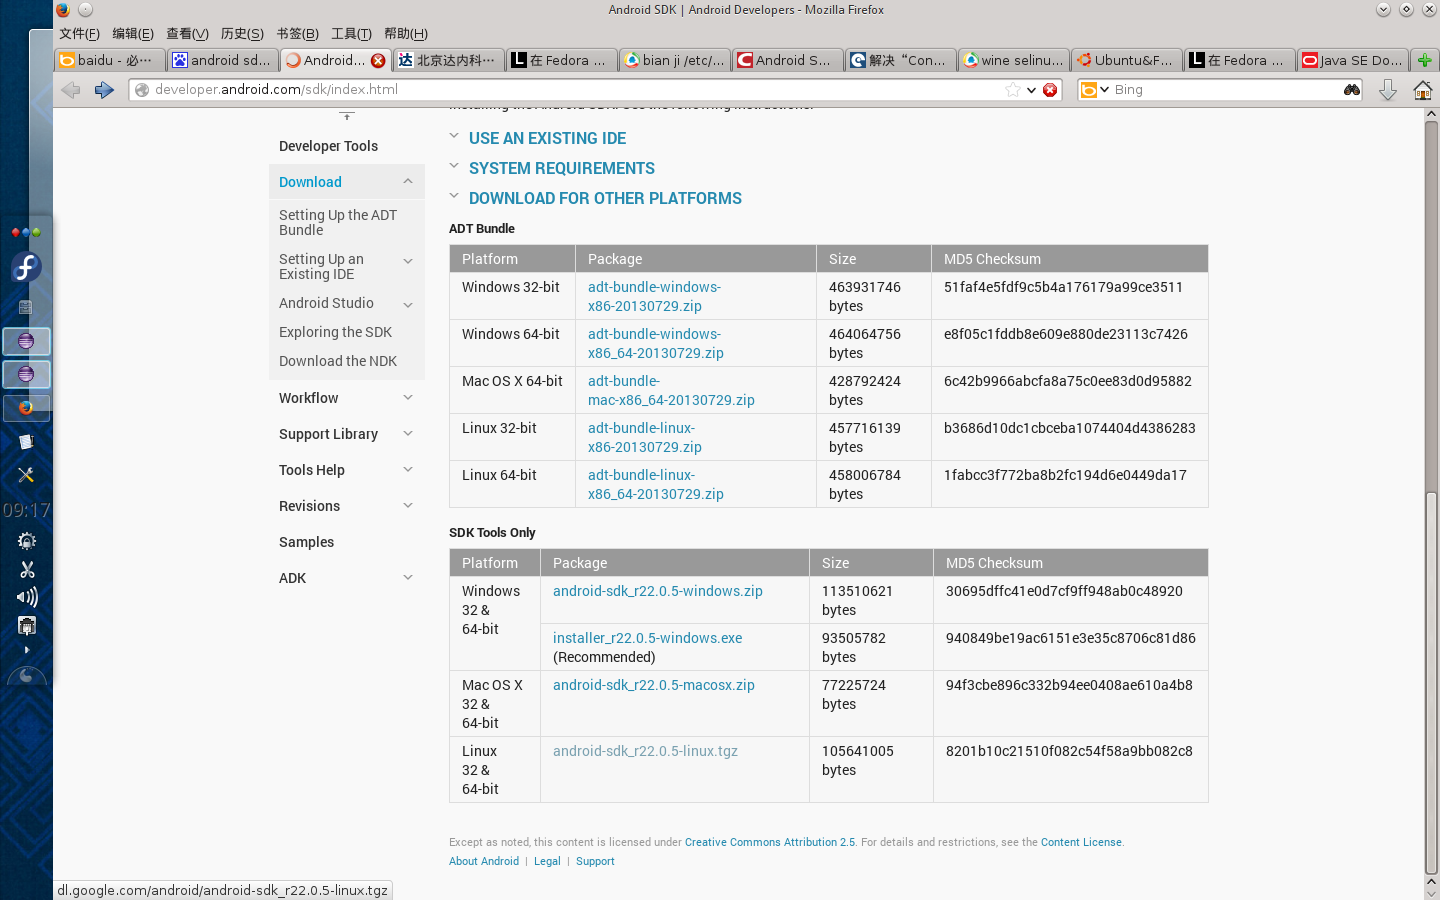The image size is (1440, 900).
Task: Expand 'System Requirements' section
Action: pos(562,168)
